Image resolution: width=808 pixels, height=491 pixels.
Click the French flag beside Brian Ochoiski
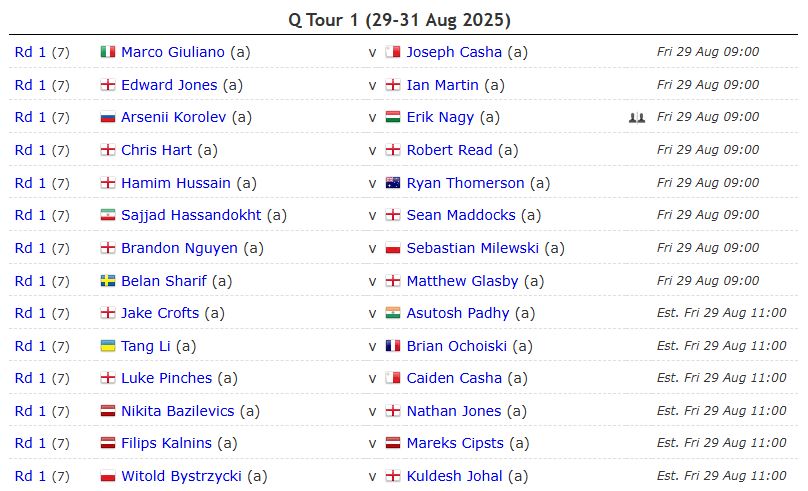(393, 346)
